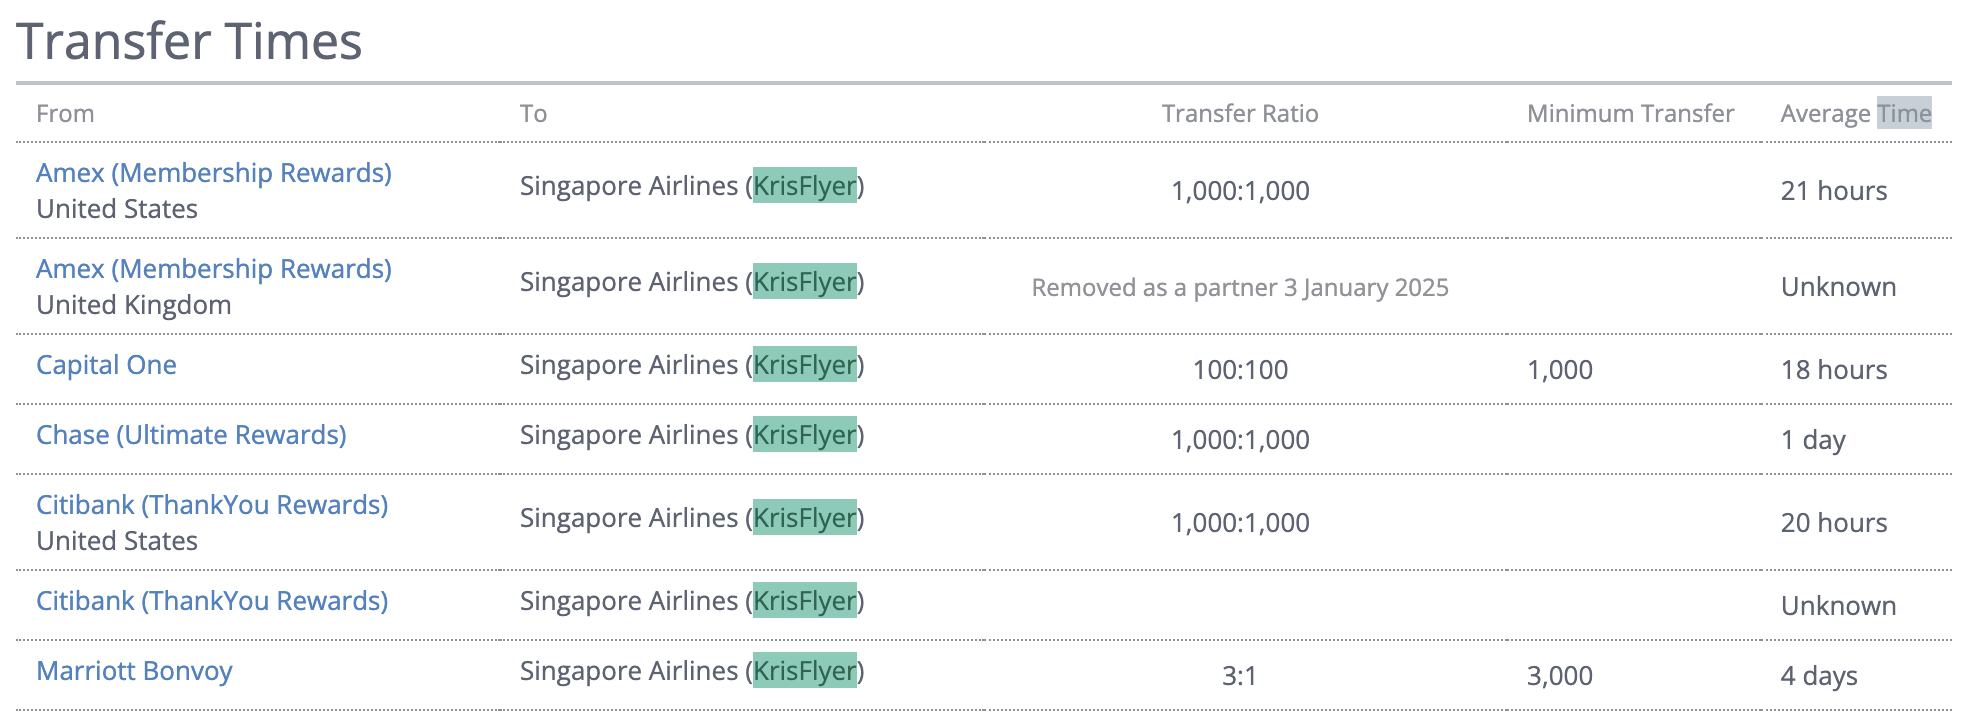This screenshot has width=1976, height=714.
Task: Click the Removed as a partner note
Action: tap(1240, 288)
